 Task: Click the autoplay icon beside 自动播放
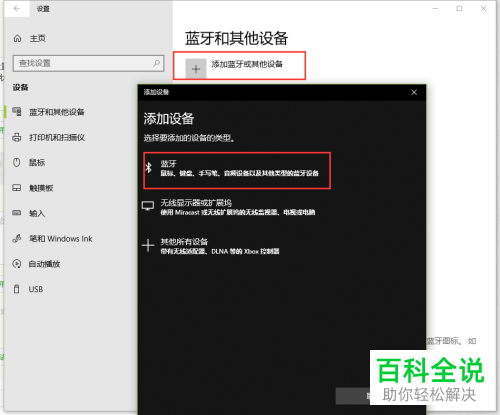coord(17,264)
